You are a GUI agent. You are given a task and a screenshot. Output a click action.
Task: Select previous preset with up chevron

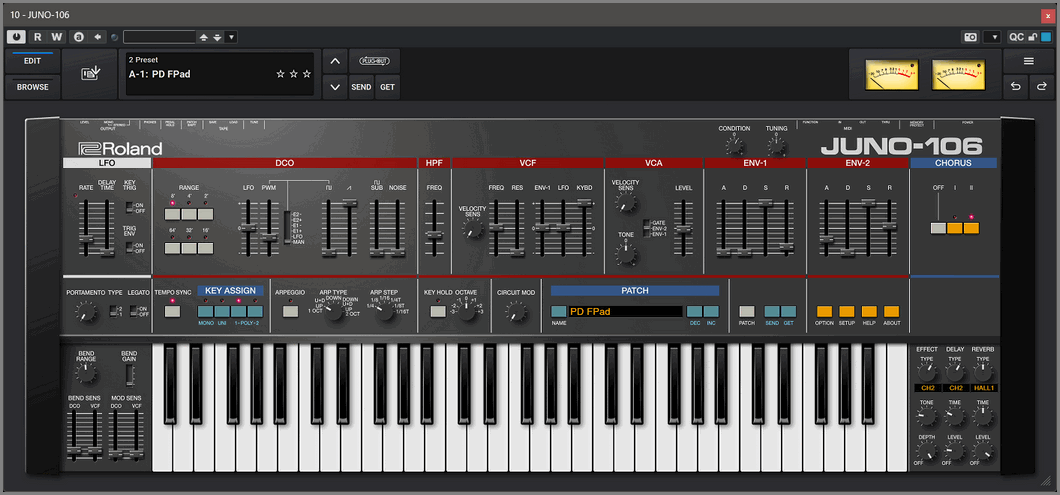tap(335, 61)
